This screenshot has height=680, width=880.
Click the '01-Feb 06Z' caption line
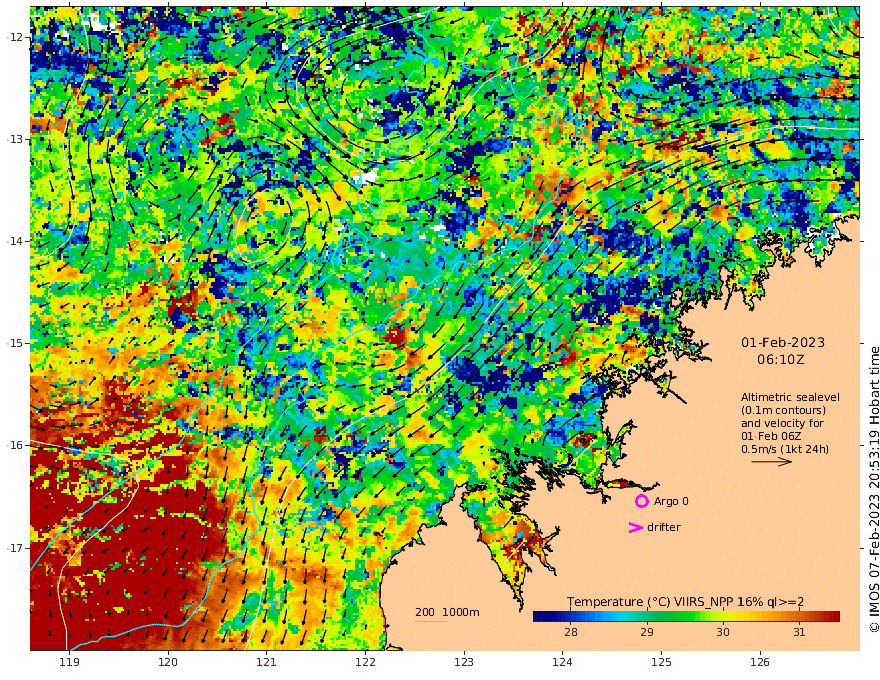pyautogui.click(x=771, y=436)
